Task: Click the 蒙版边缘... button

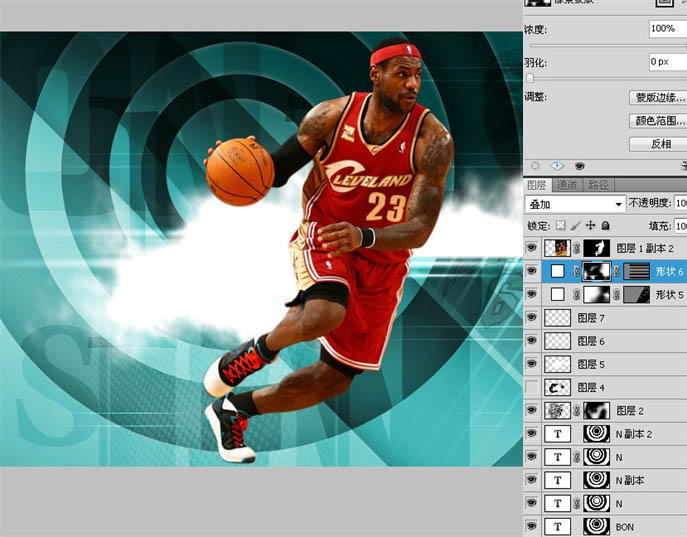Action: [658, 97]
